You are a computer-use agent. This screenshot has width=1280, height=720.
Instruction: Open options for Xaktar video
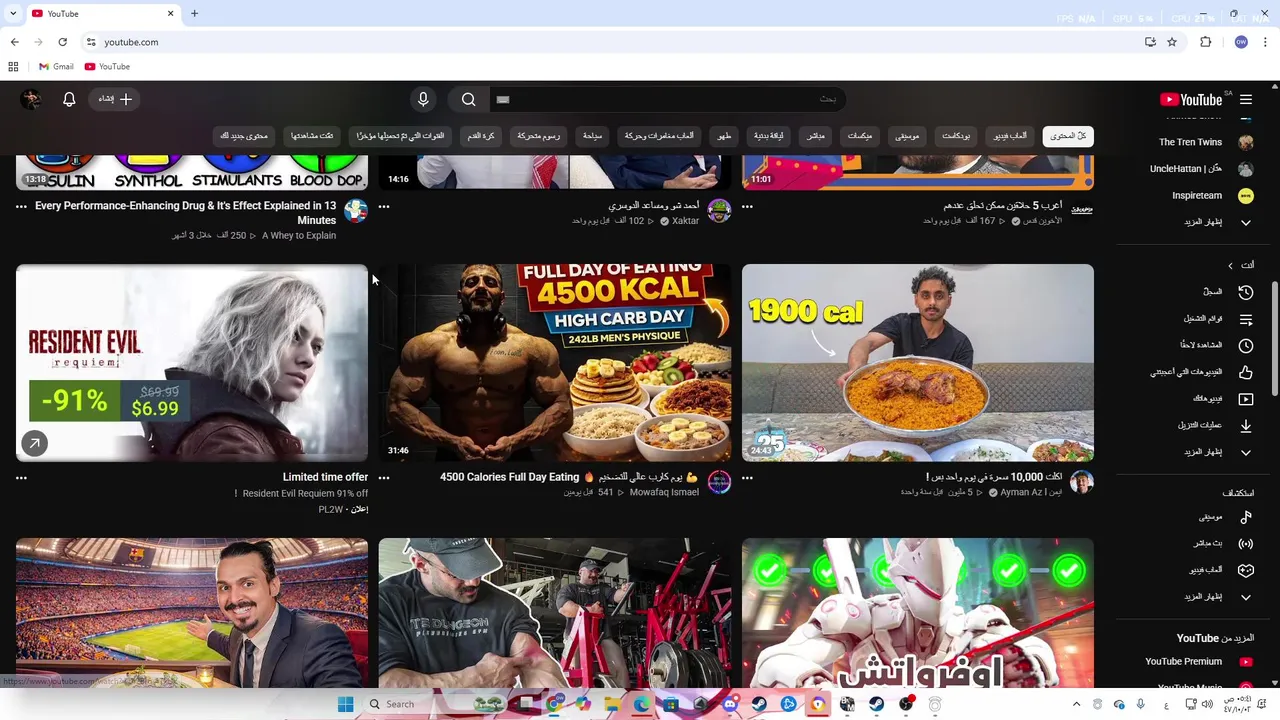coord(384,206)
